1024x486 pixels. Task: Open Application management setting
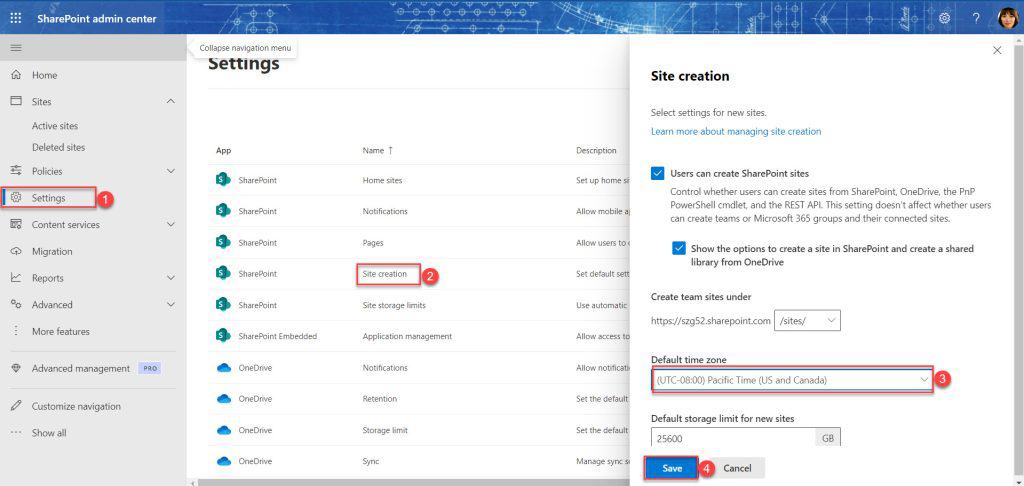(407, 336)
